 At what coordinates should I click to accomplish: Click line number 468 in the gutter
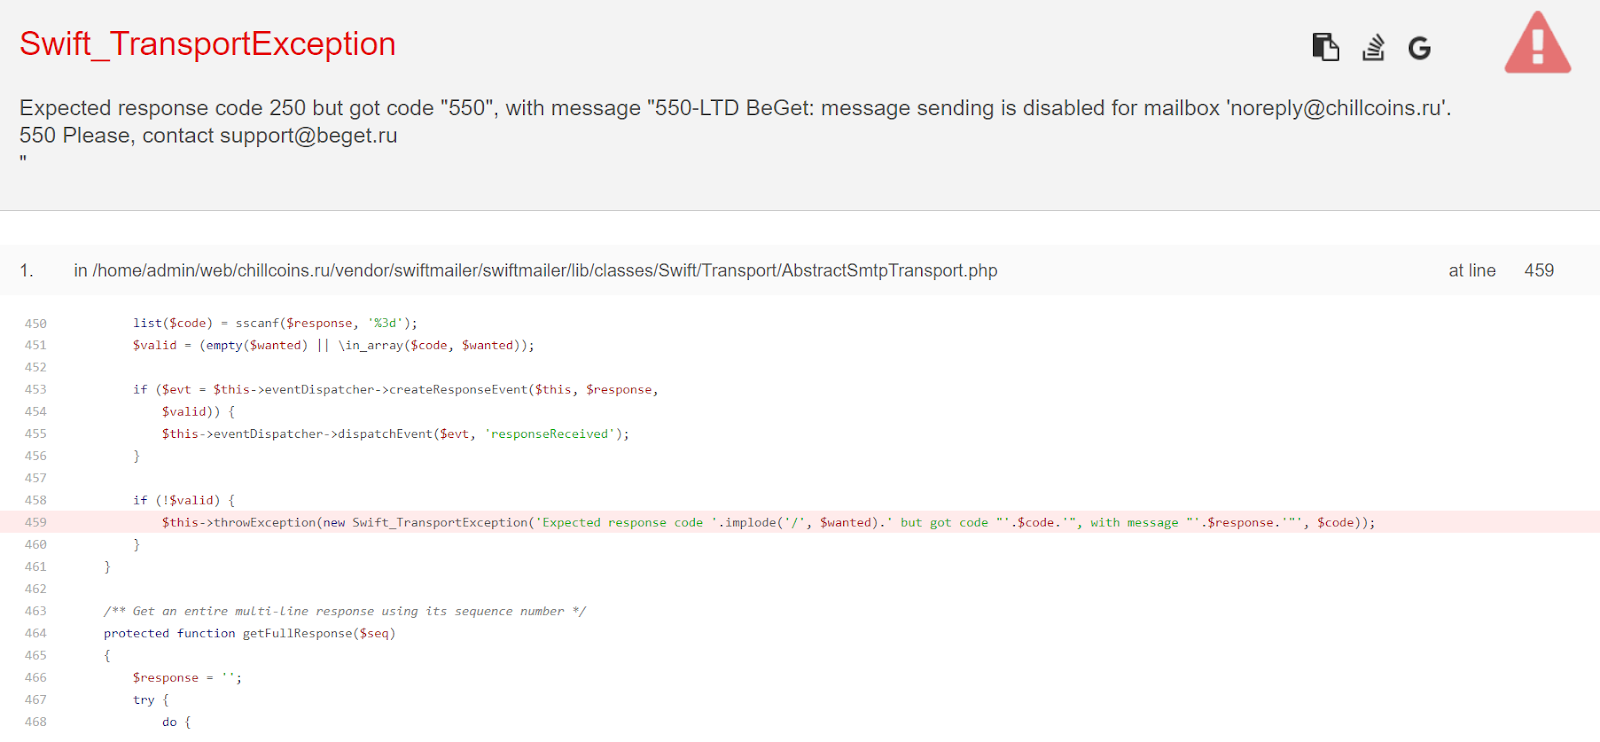click(36, 722)
